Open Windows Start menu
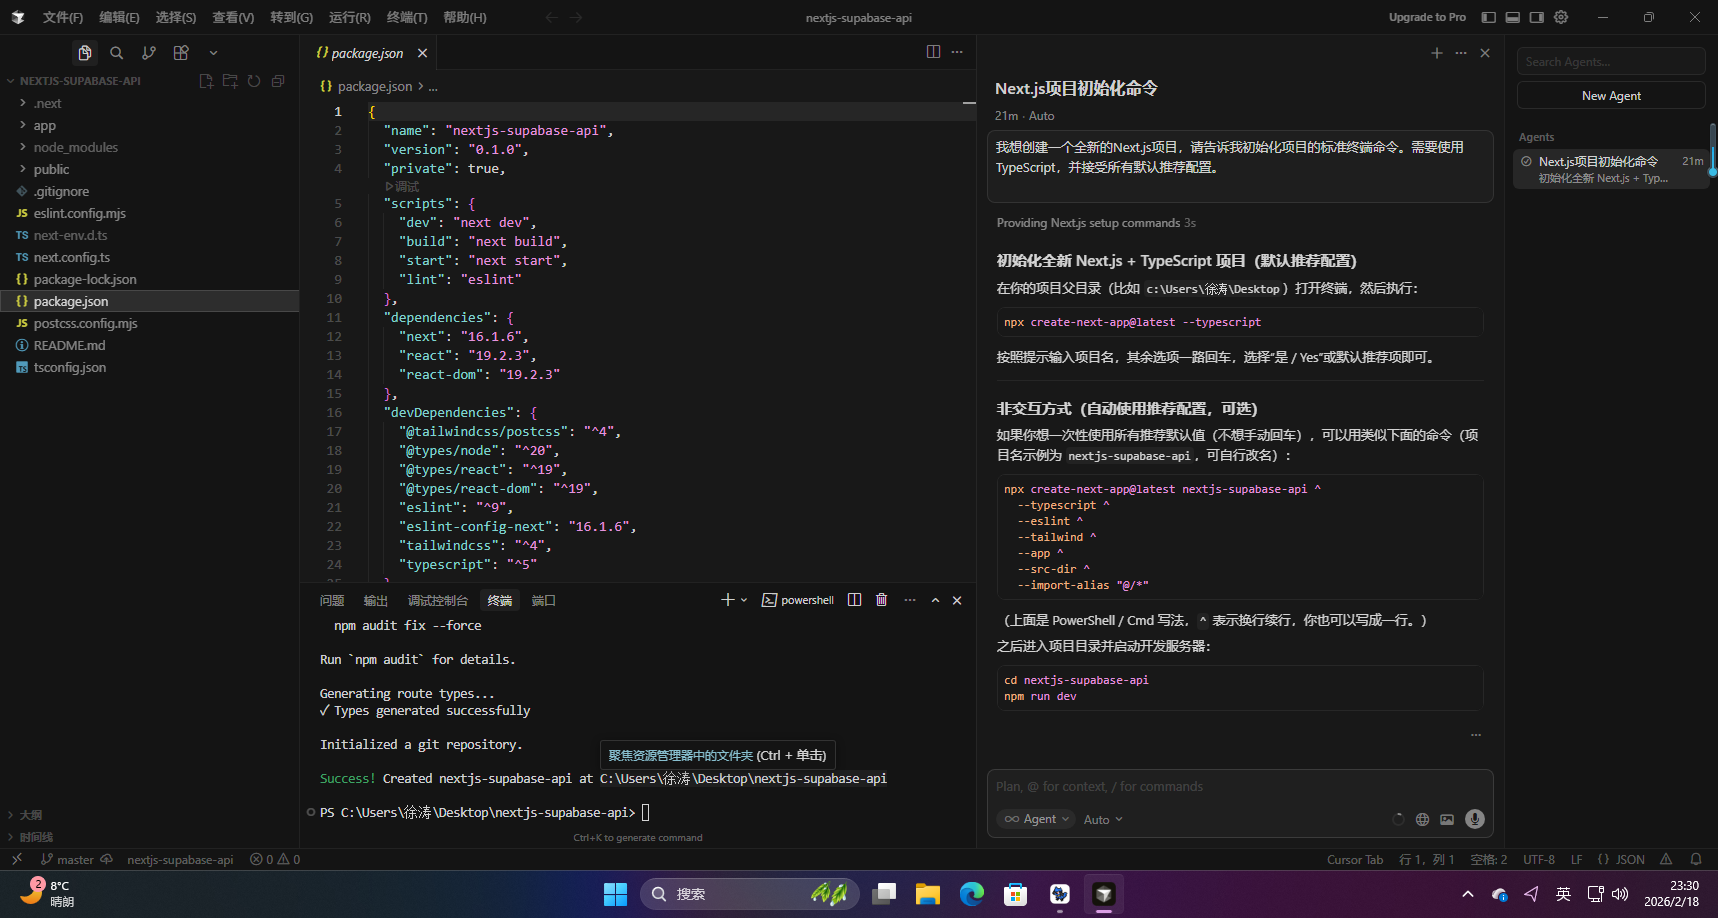Image resolution: width=1718 pixels, height=918 pixels. coord(615,894)
